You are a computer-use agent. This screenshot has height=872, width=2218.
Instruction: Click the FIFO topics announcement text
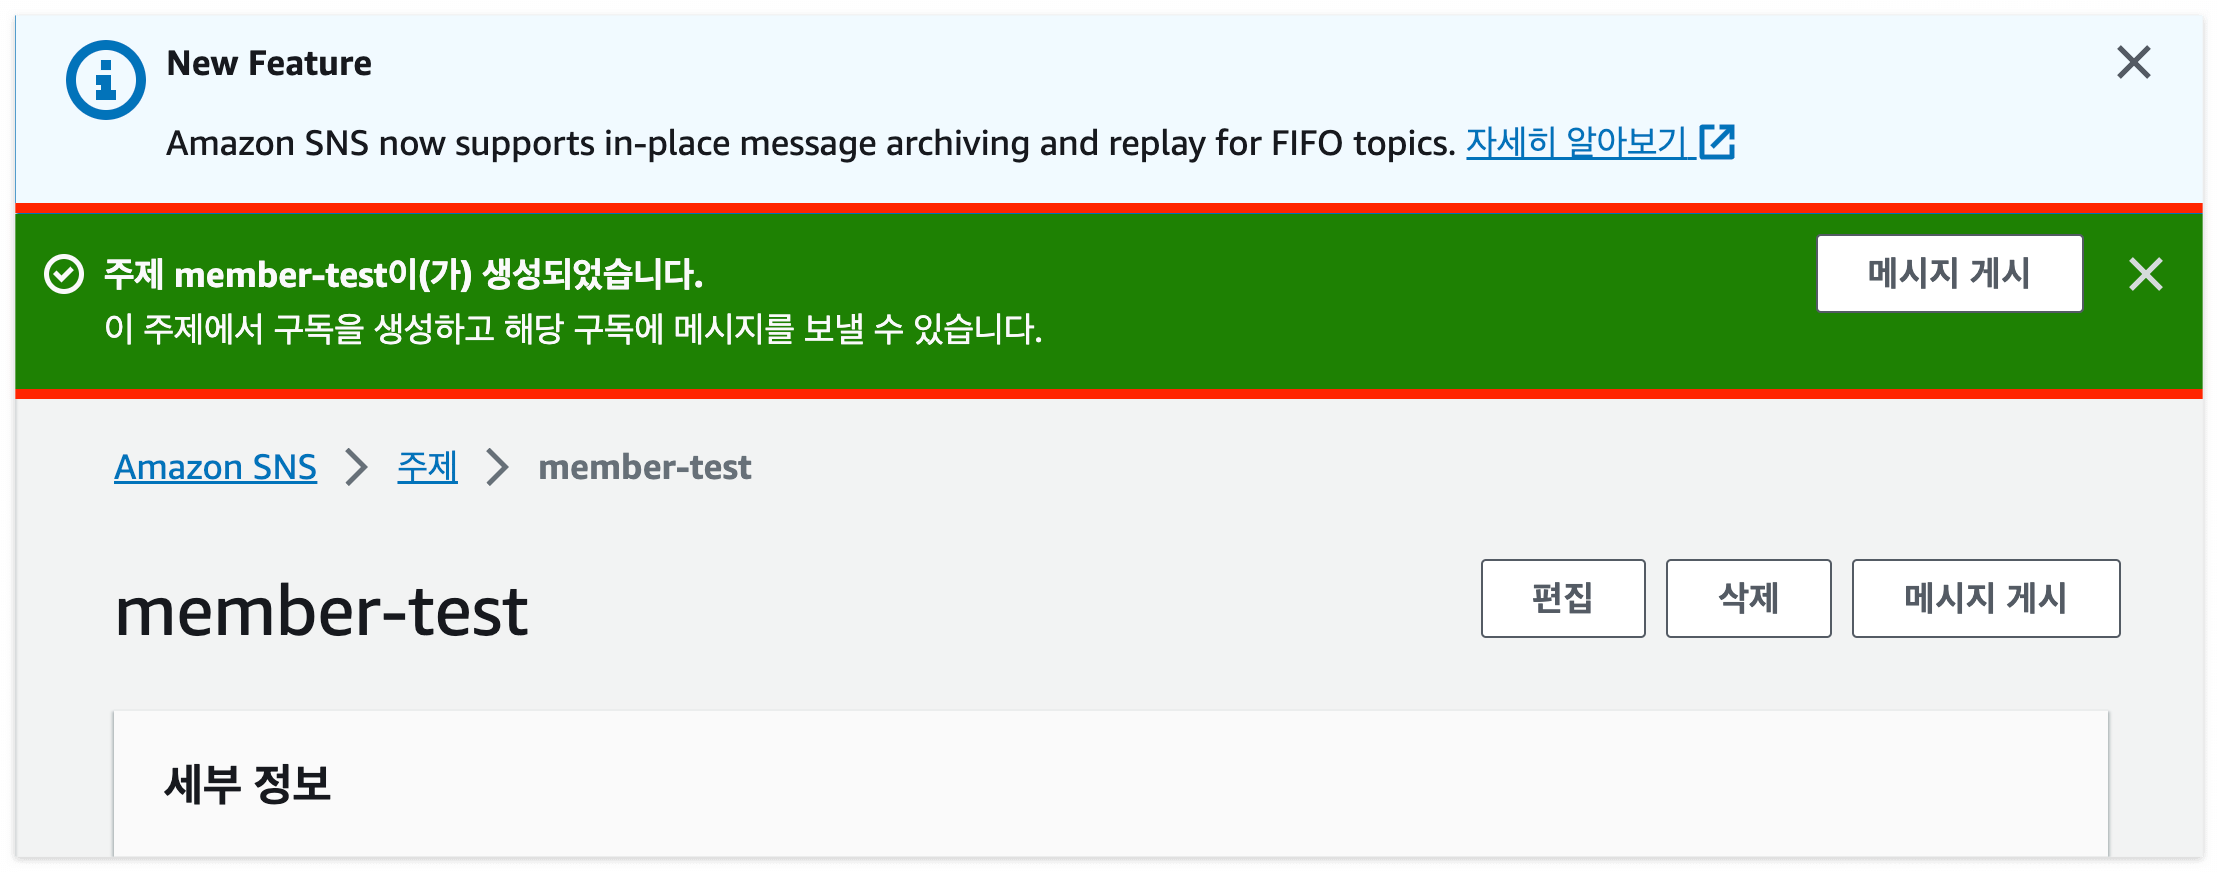click(810, 142)
